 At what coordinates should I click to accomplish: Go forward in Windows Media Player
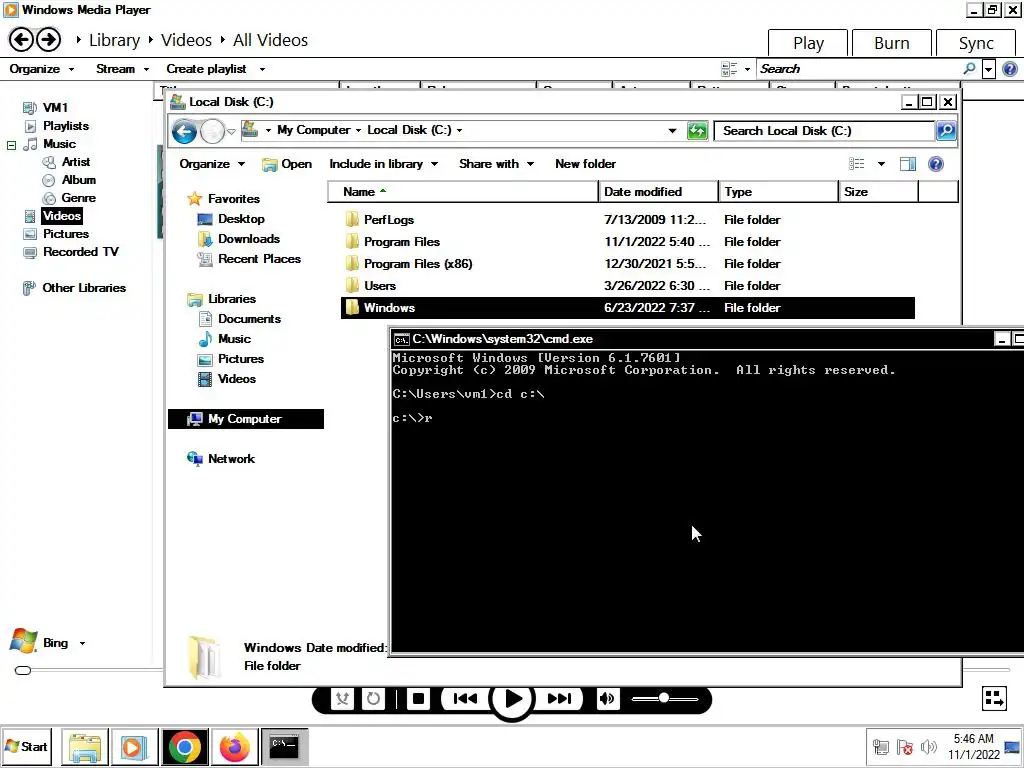tap(48, 40)
